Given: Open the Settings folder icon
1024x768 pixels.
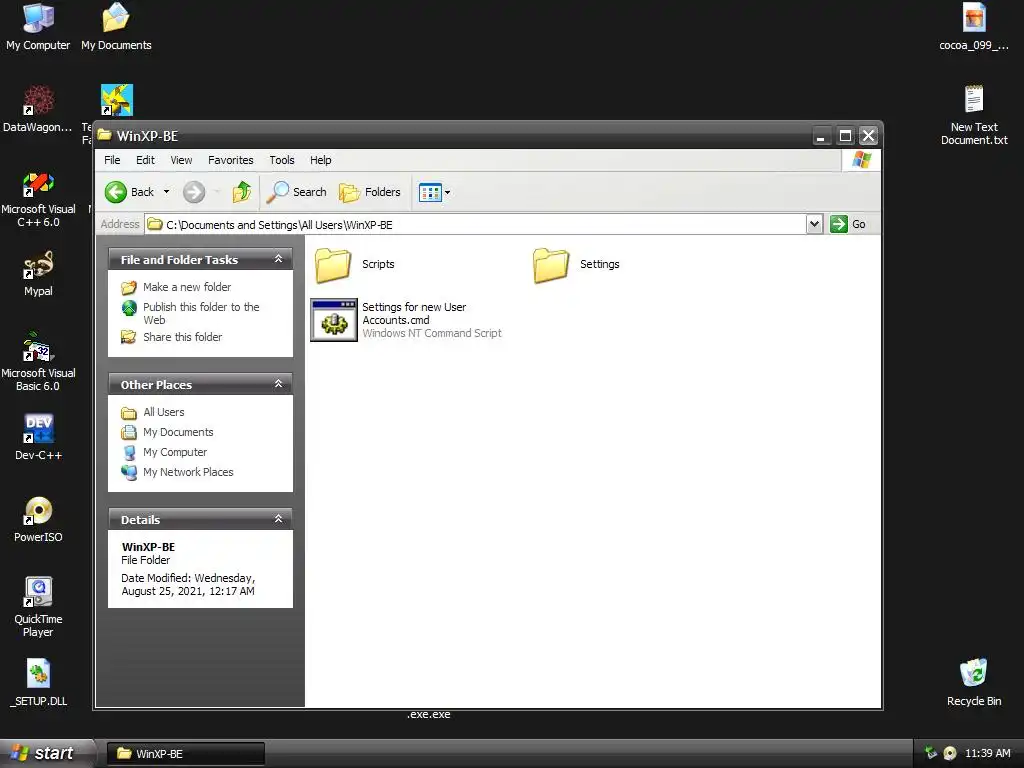Looking at the screenshot, I should tap(551, 265).
